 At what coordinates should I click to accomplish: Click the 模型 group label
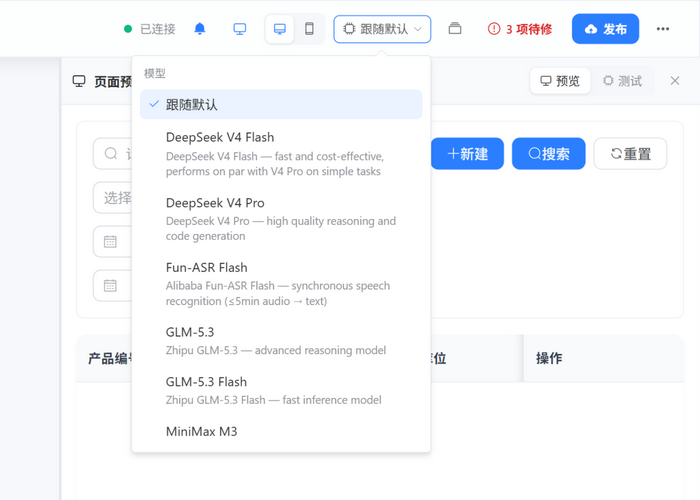point(155,73)
